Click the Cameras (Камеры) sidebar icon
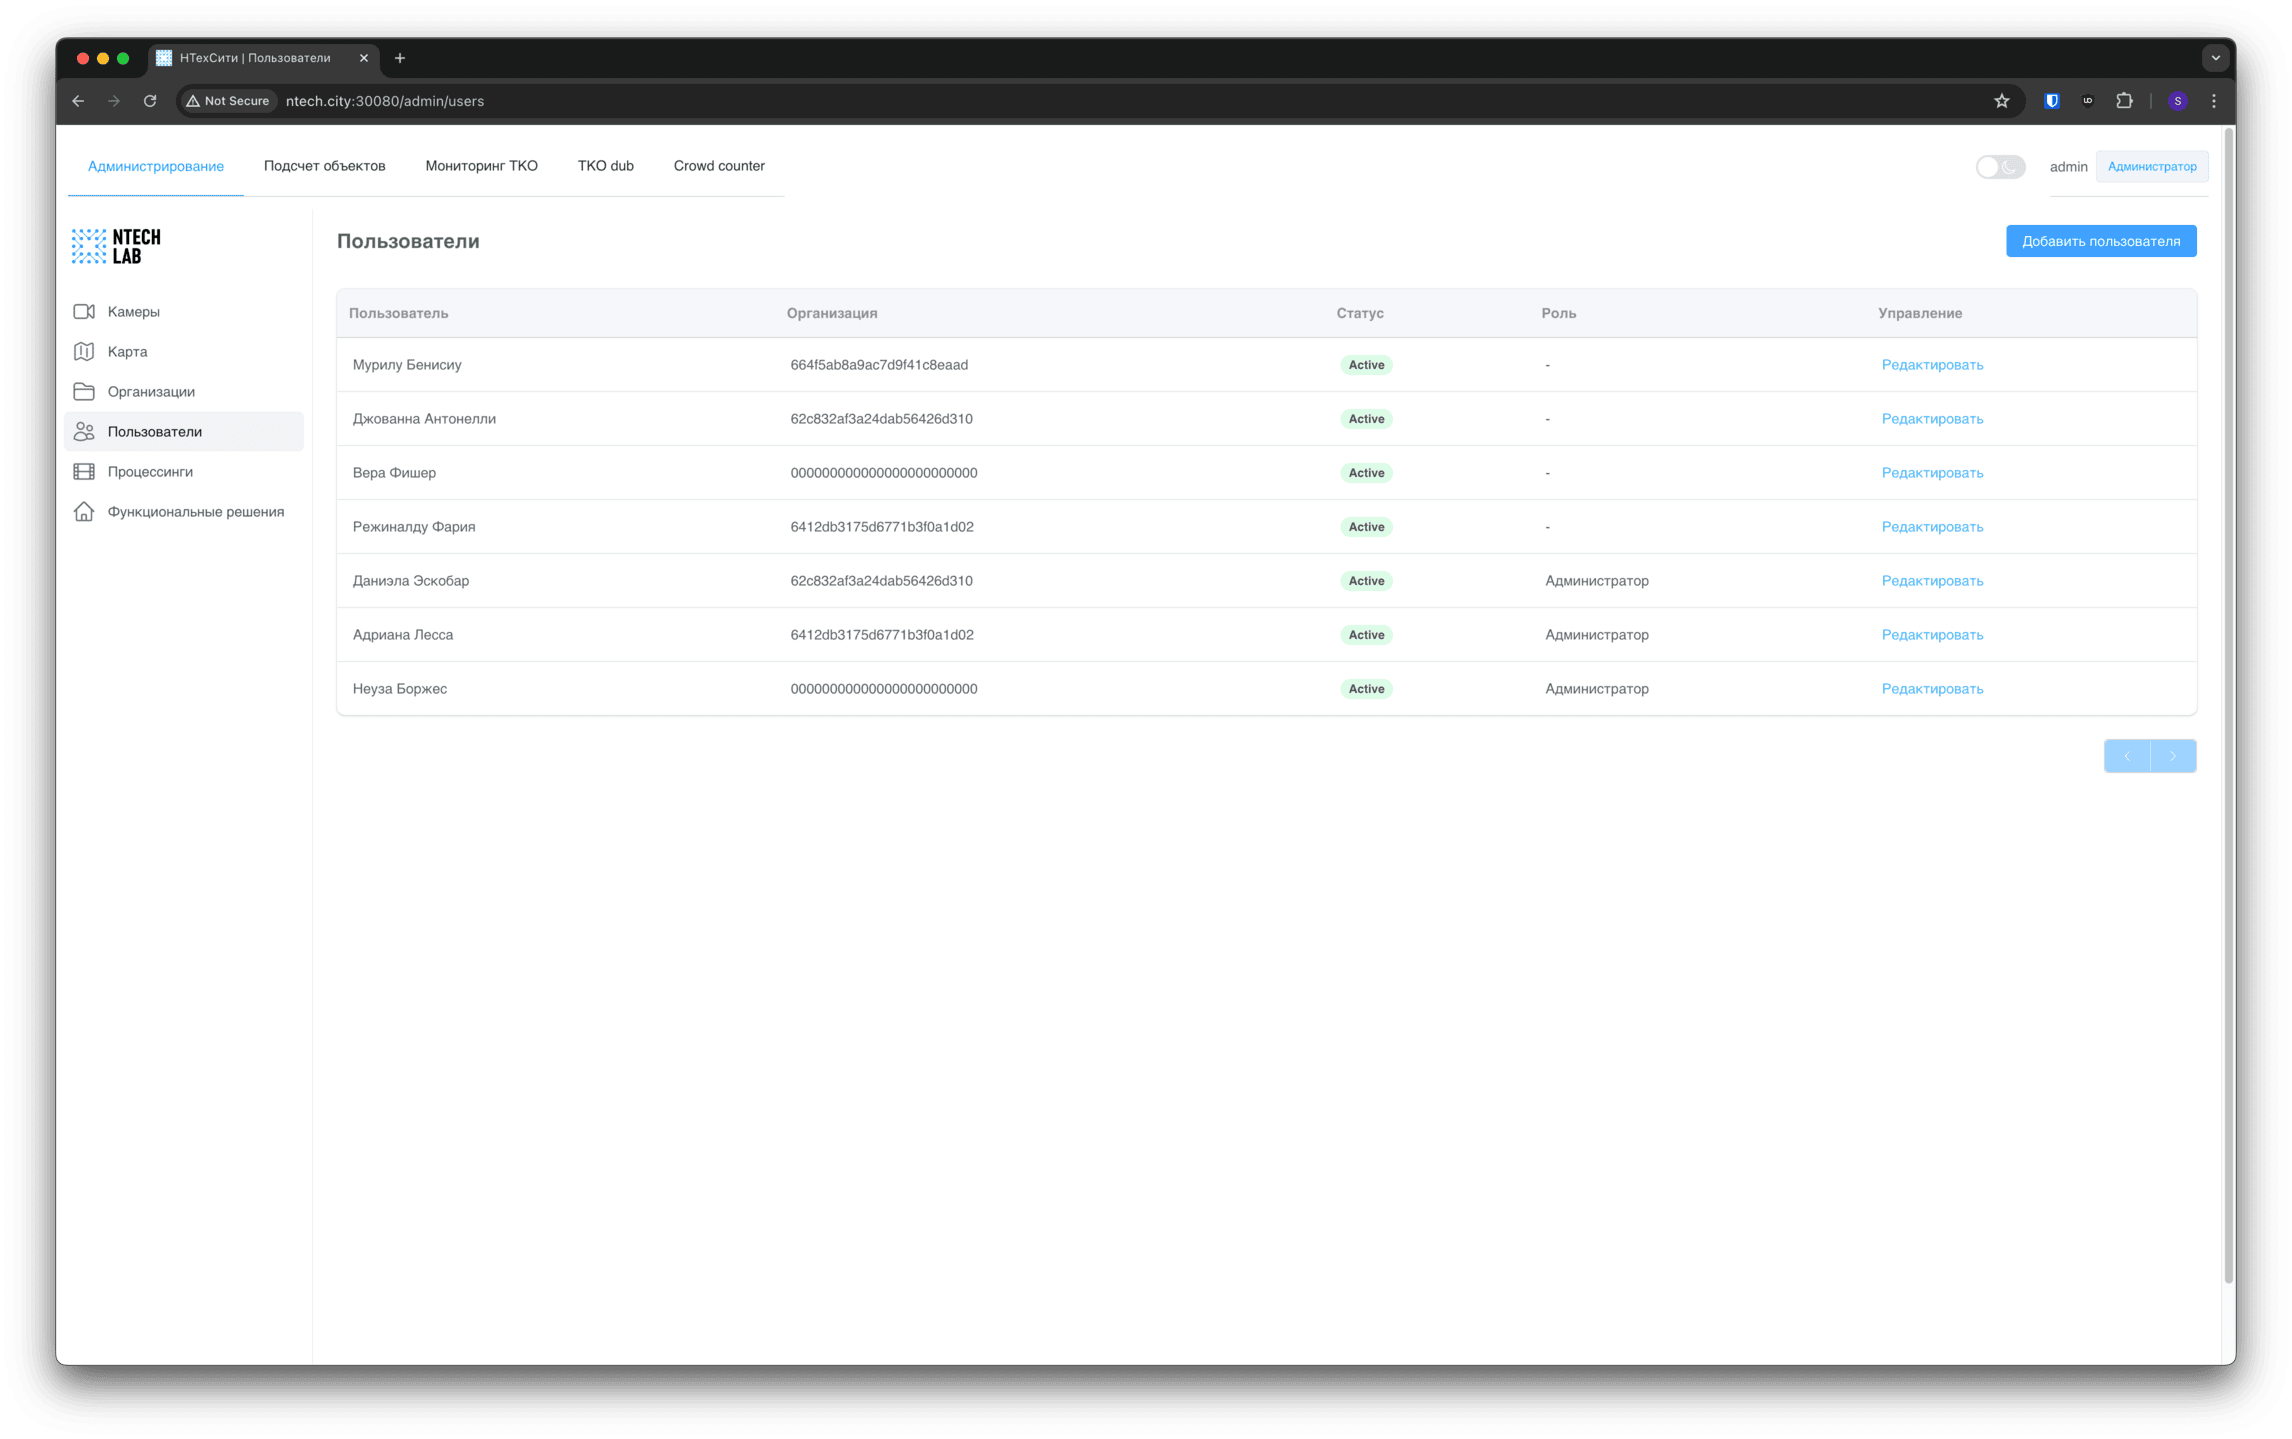The height and width of the screenshot is (1439, 2292). tap(84, 312)
